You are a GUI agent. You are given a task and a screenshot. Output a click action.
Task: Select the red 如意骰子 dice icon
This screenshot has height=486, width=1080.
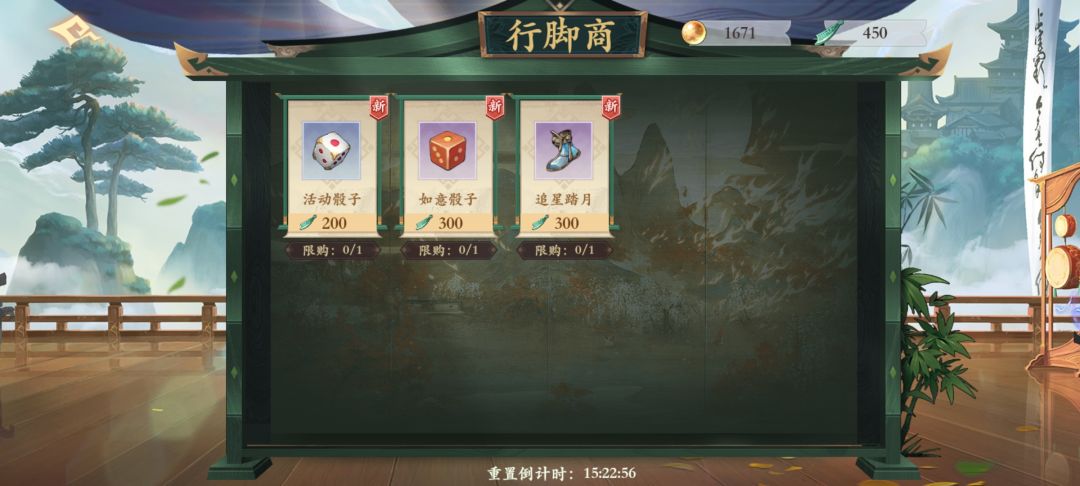(x=448, y=151)
